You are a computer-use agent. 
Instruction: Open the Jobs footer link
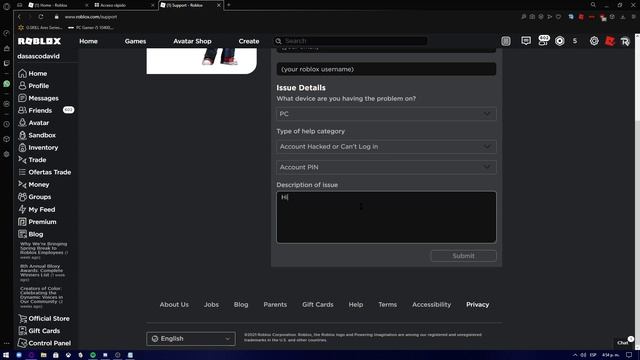click(211, 304)
